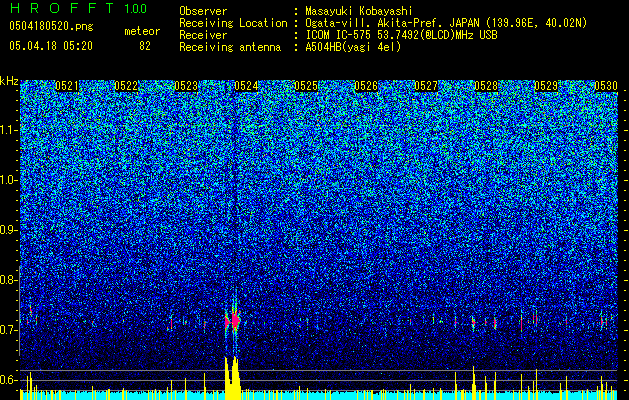629x400 pixels.
Task: Click the 1.0 kHz axis tick label
Action: click(8, 181)
